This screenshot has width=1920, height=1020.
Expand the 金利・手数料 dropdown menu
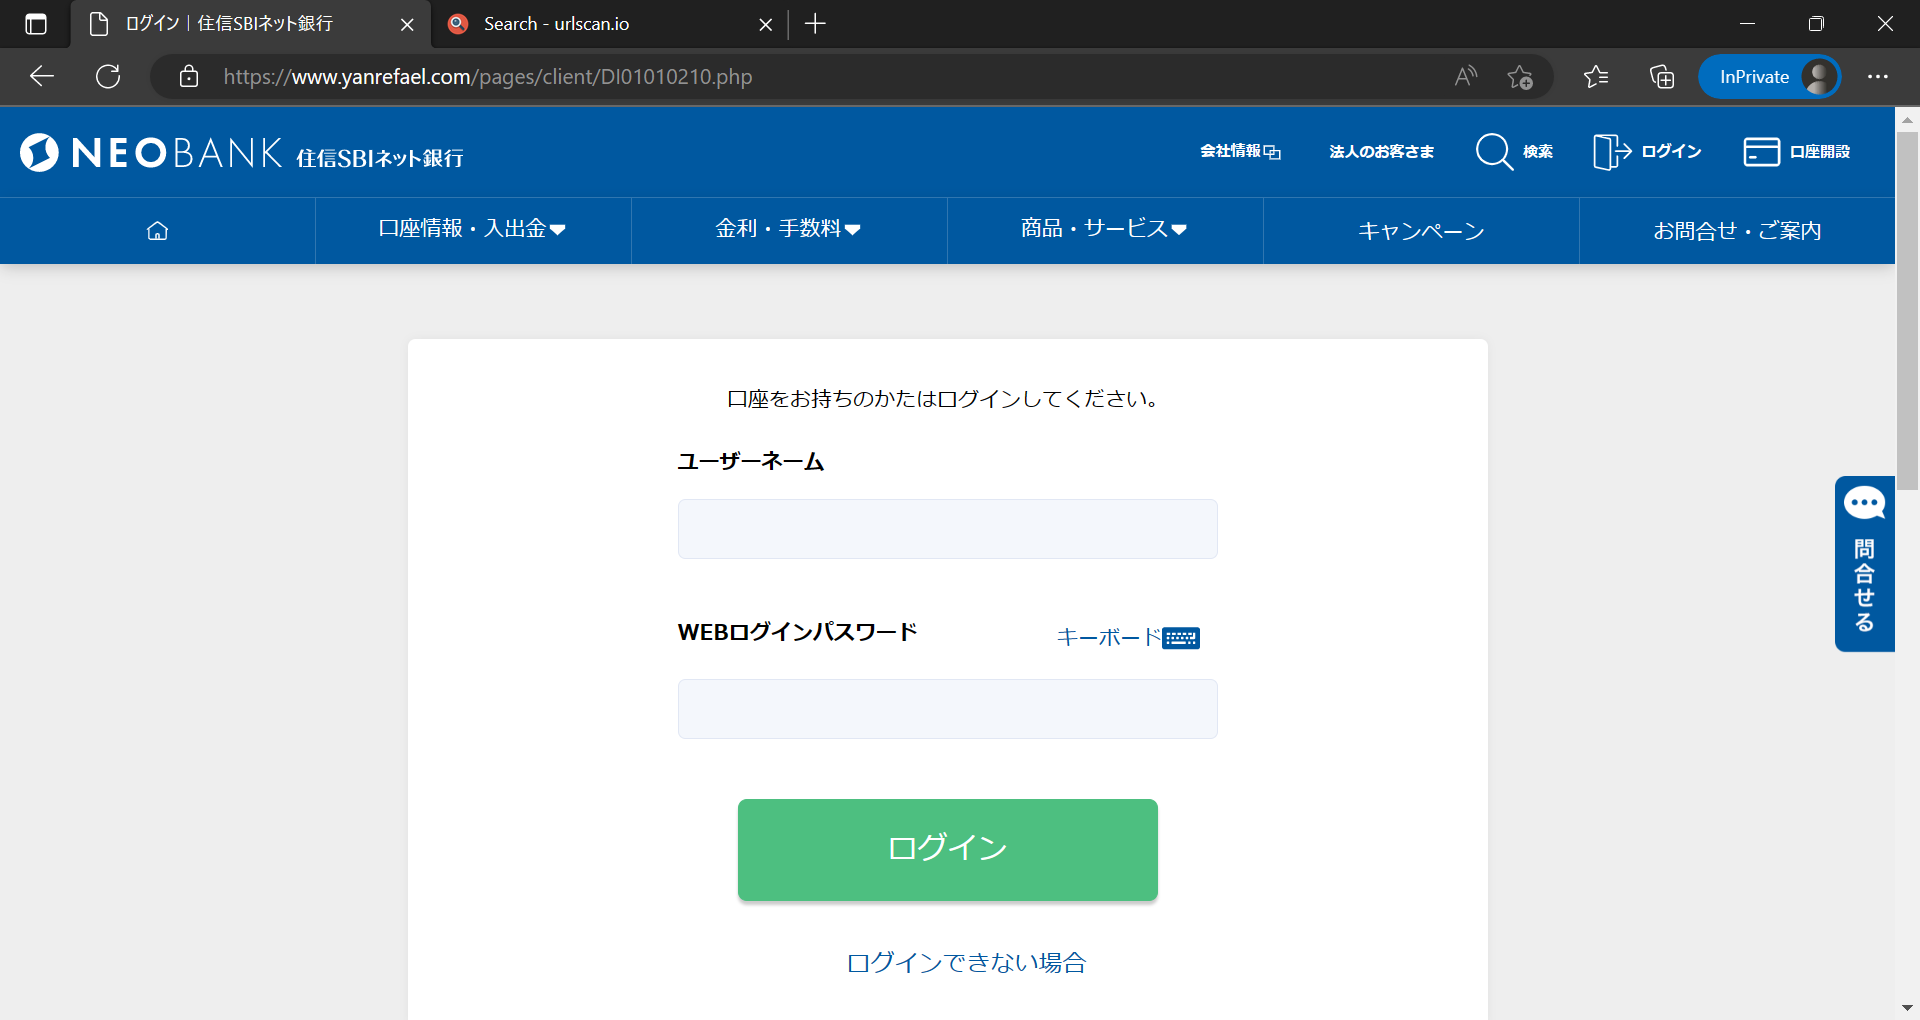(788, 230)
